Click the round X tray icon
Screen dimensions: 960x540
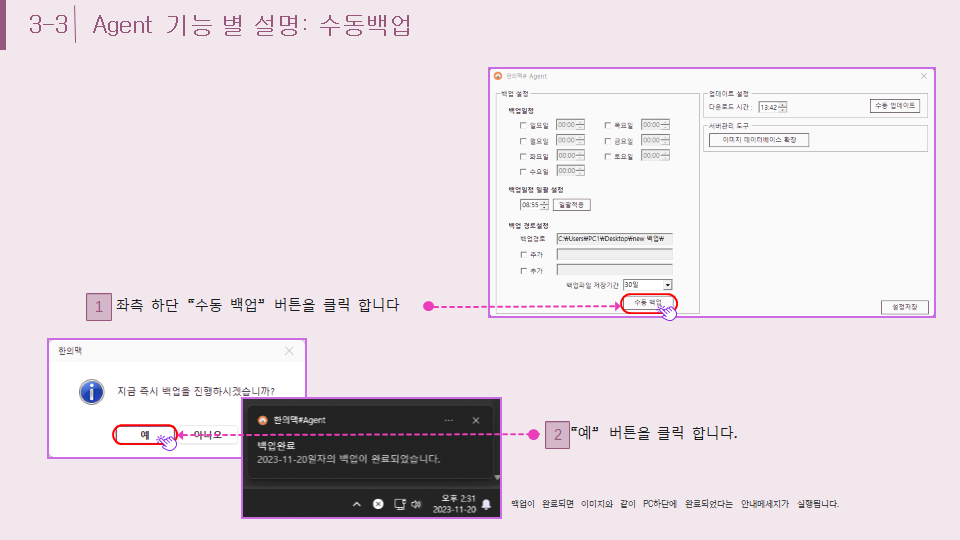point(378,504)
